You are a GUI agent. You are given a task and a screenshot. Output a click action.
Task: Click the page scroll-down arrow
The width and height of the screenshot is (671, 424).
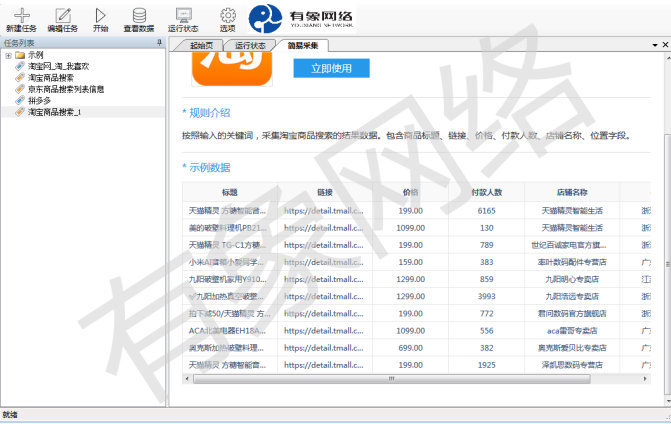pyautogui.click(x=668, y=401)
